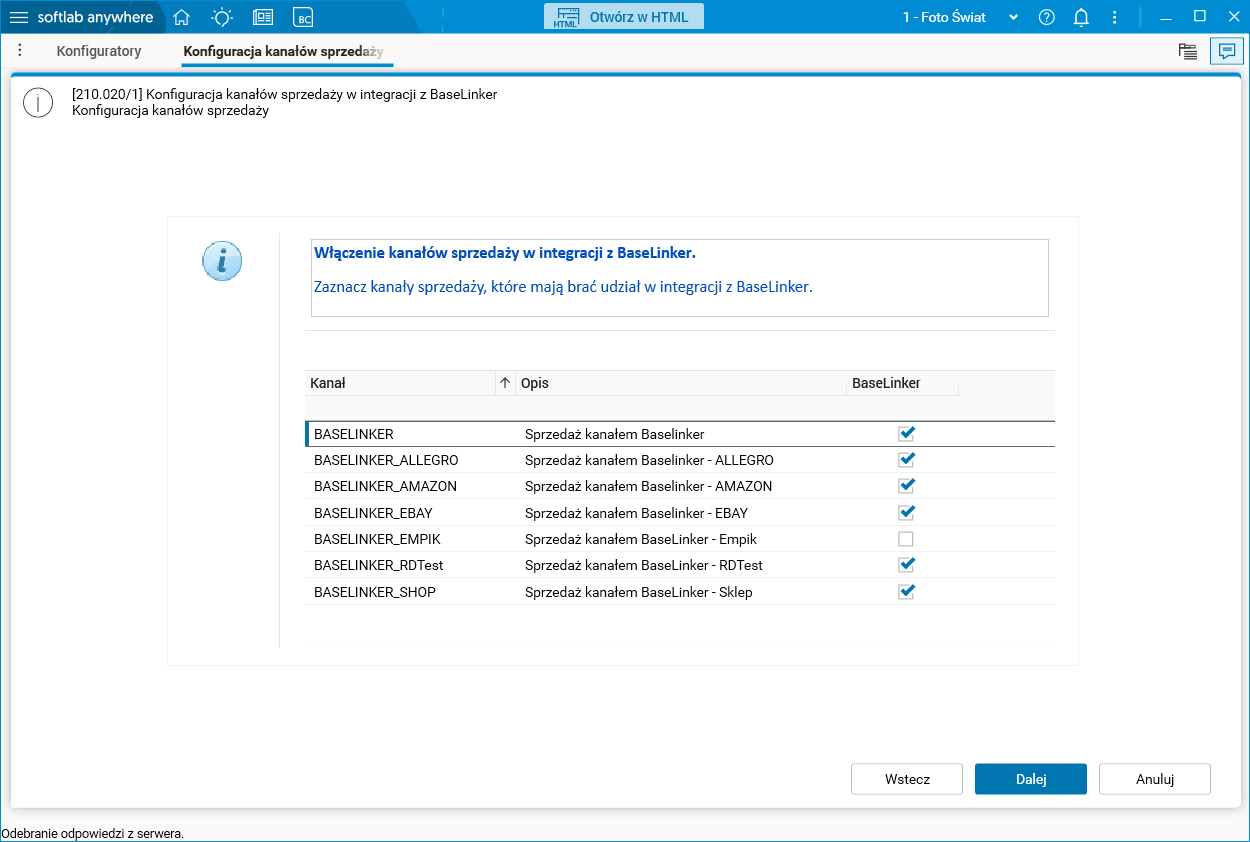Toggle the chat comments panel icon
The image size is (1250, 842).
point(1226,51)
